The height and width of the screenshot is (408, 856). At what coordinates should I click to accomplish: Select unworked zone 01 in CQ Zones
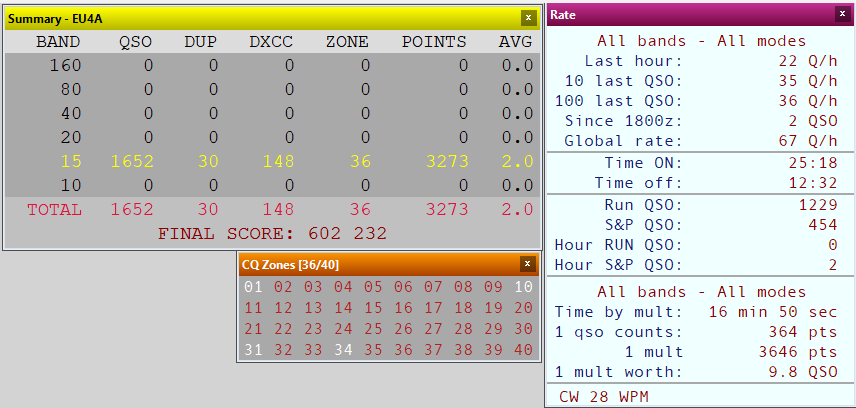tap(252, 287)
